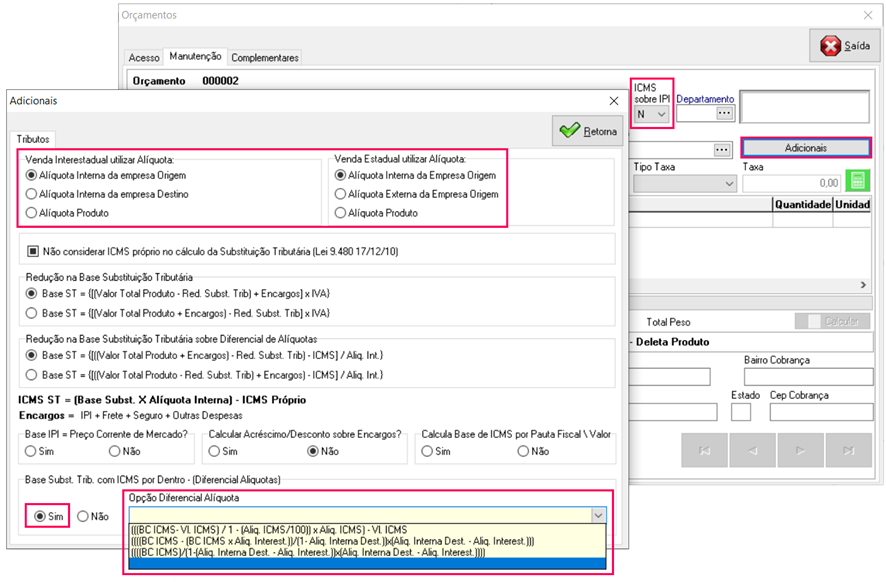Expand the Opção Diferencial Alíquota combo box
The image size is (886, 582).
coord(598,515)
